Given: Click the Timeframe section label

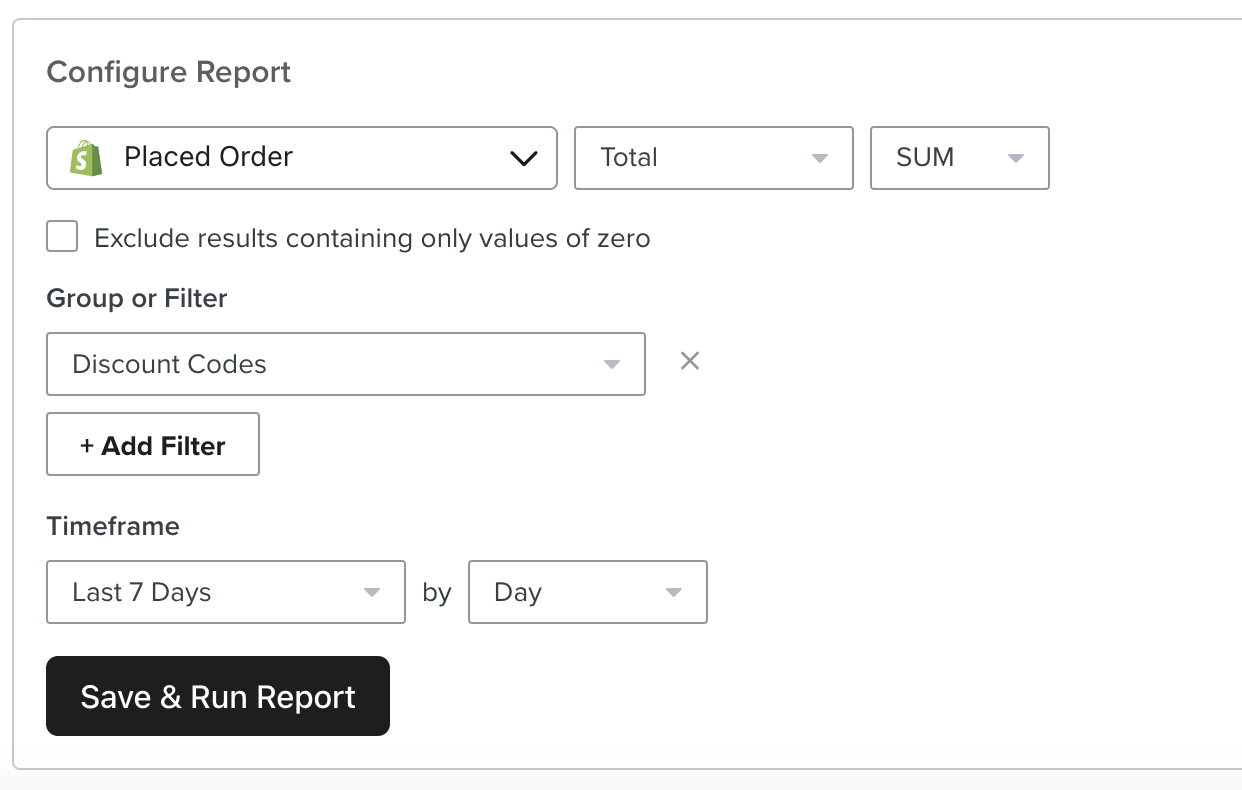Looking at the screenshot, I should (113, 526).
